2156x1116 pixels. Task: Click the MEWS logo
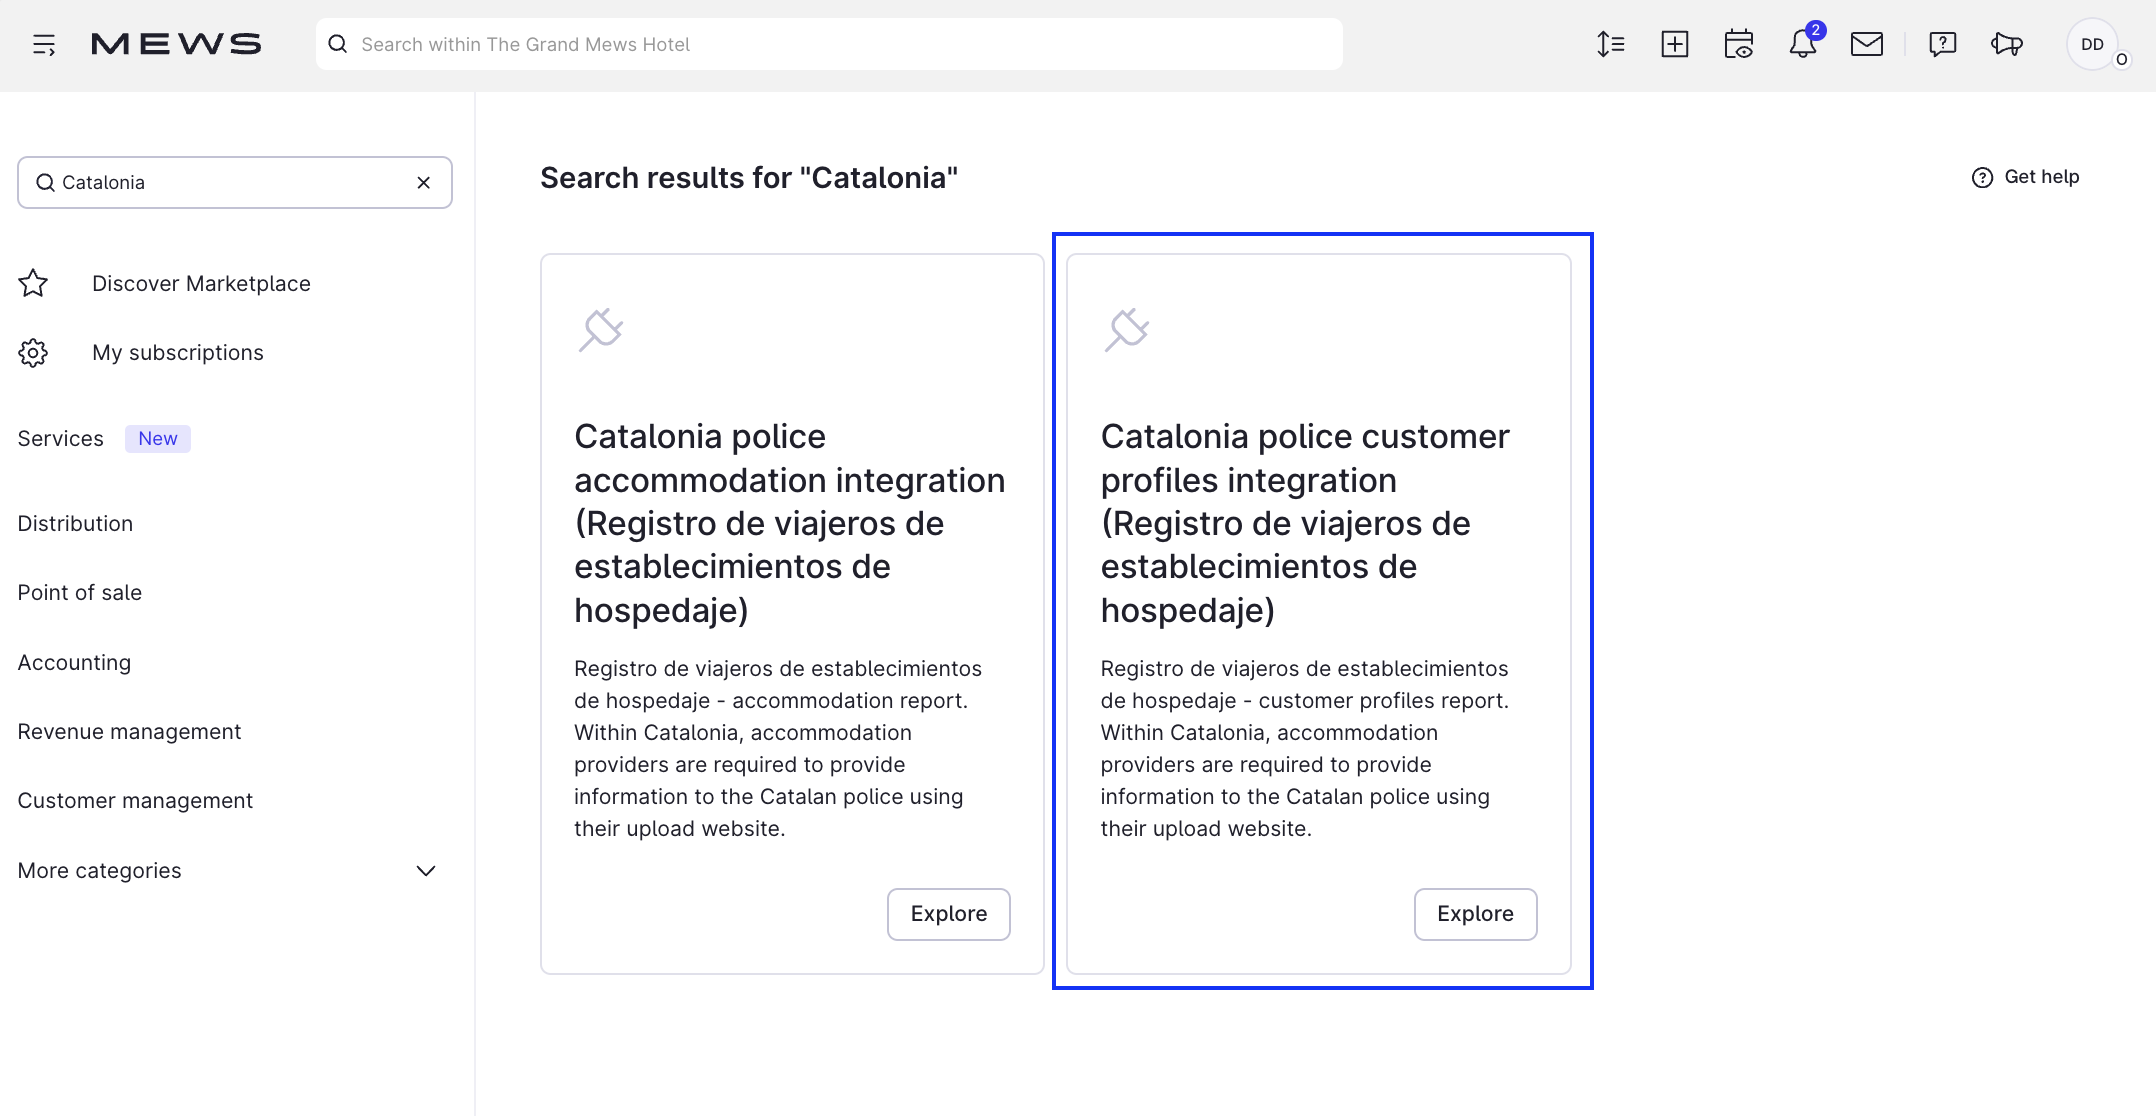coord(176,44)
